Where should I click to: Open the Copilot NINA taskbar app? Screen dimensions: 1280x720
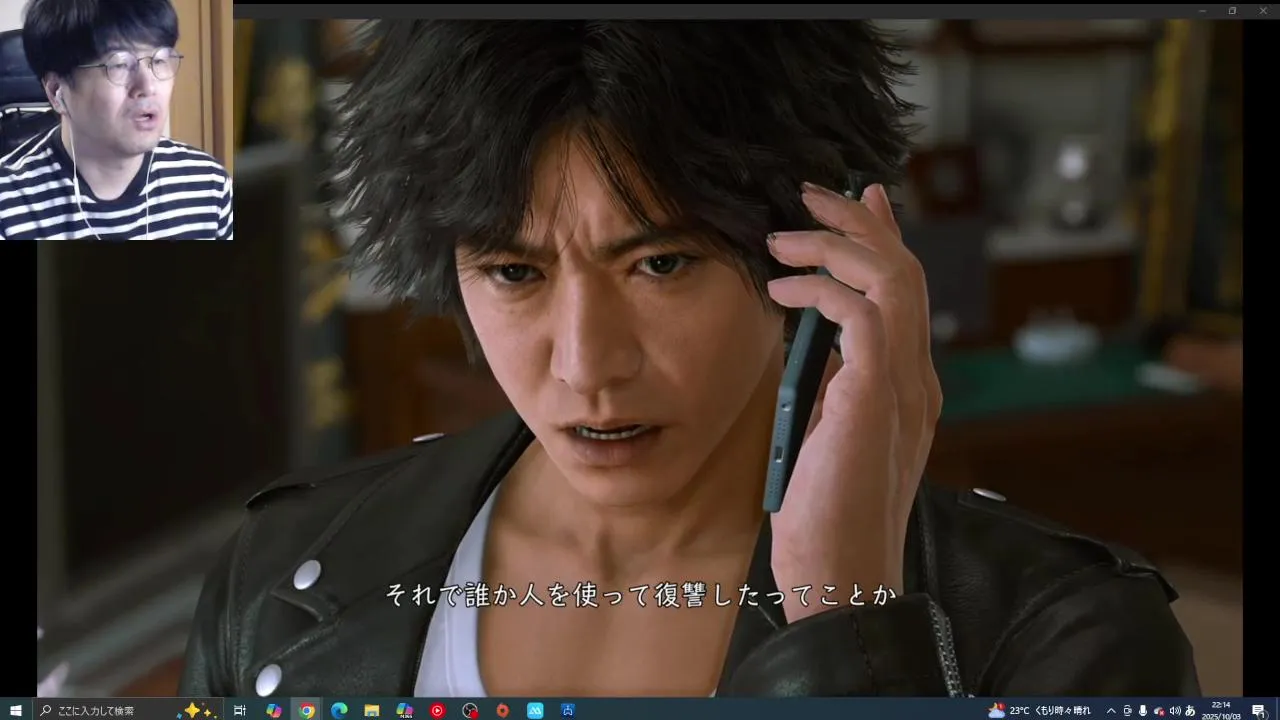405,710
